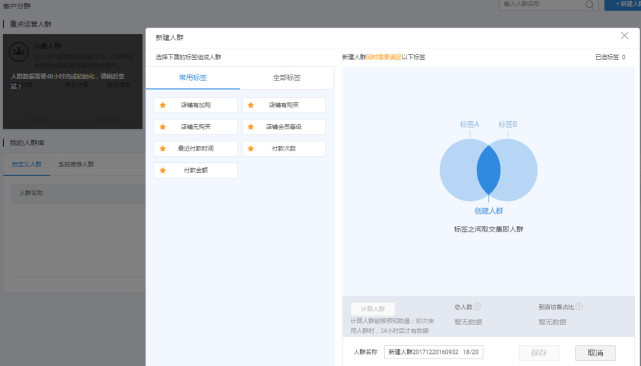Click the search magnifier icon at top
This screenshot has width=641, height=366.
(589, 4)
